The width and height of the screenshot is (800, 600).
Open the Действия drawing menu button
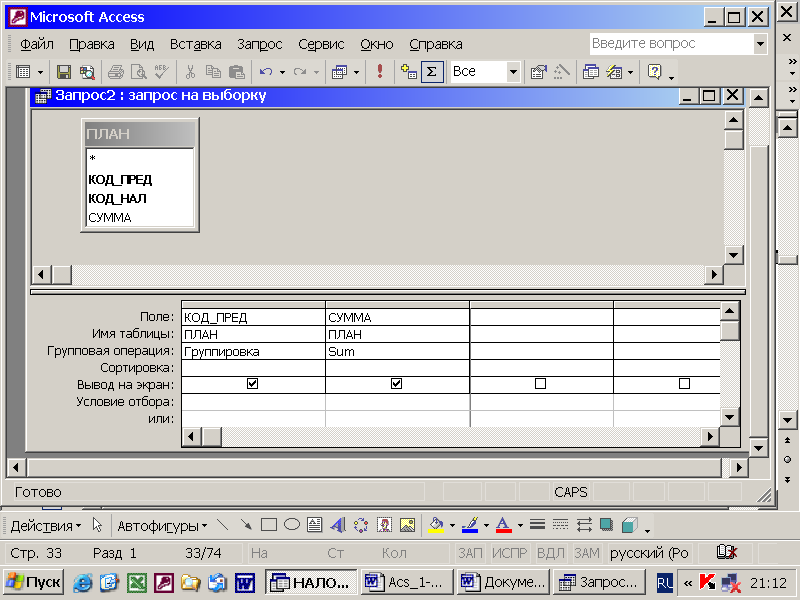46,526
